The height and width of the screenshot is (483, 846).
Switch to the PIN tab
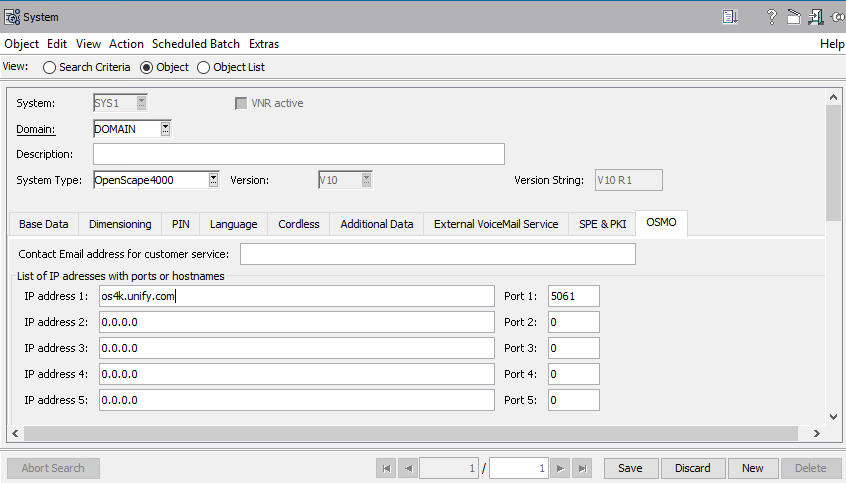click(x=181, y=225)
